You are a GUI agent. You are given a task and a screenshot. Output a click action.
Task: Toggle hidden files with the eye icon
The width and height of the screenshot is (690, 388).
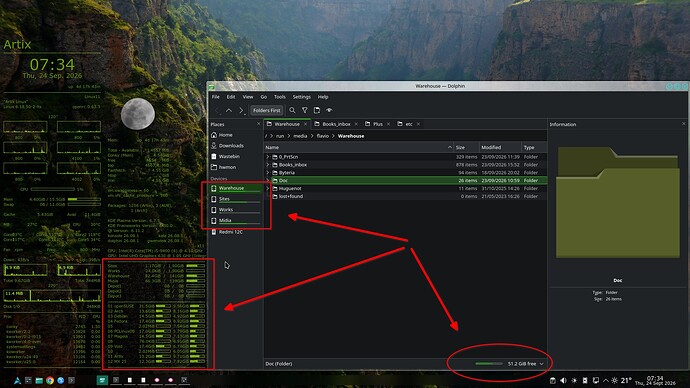329,110
